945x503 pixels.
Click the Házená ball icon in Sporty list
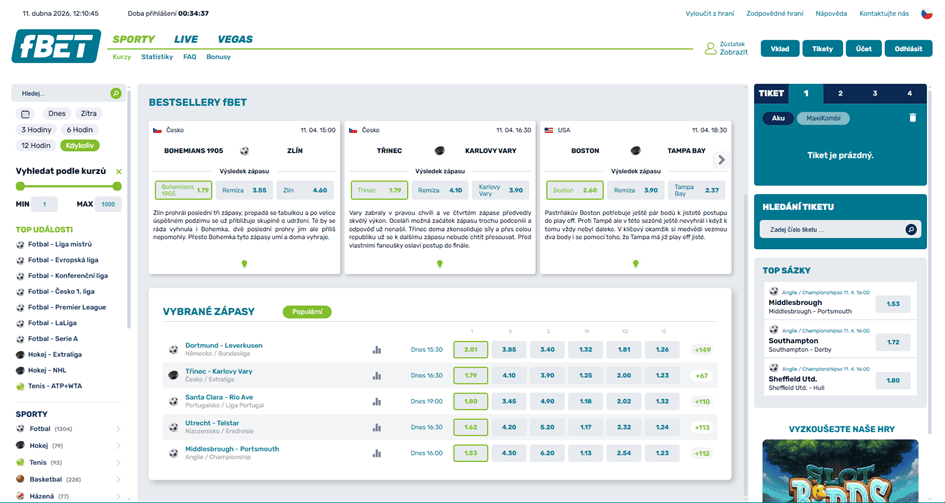point(20,496)
